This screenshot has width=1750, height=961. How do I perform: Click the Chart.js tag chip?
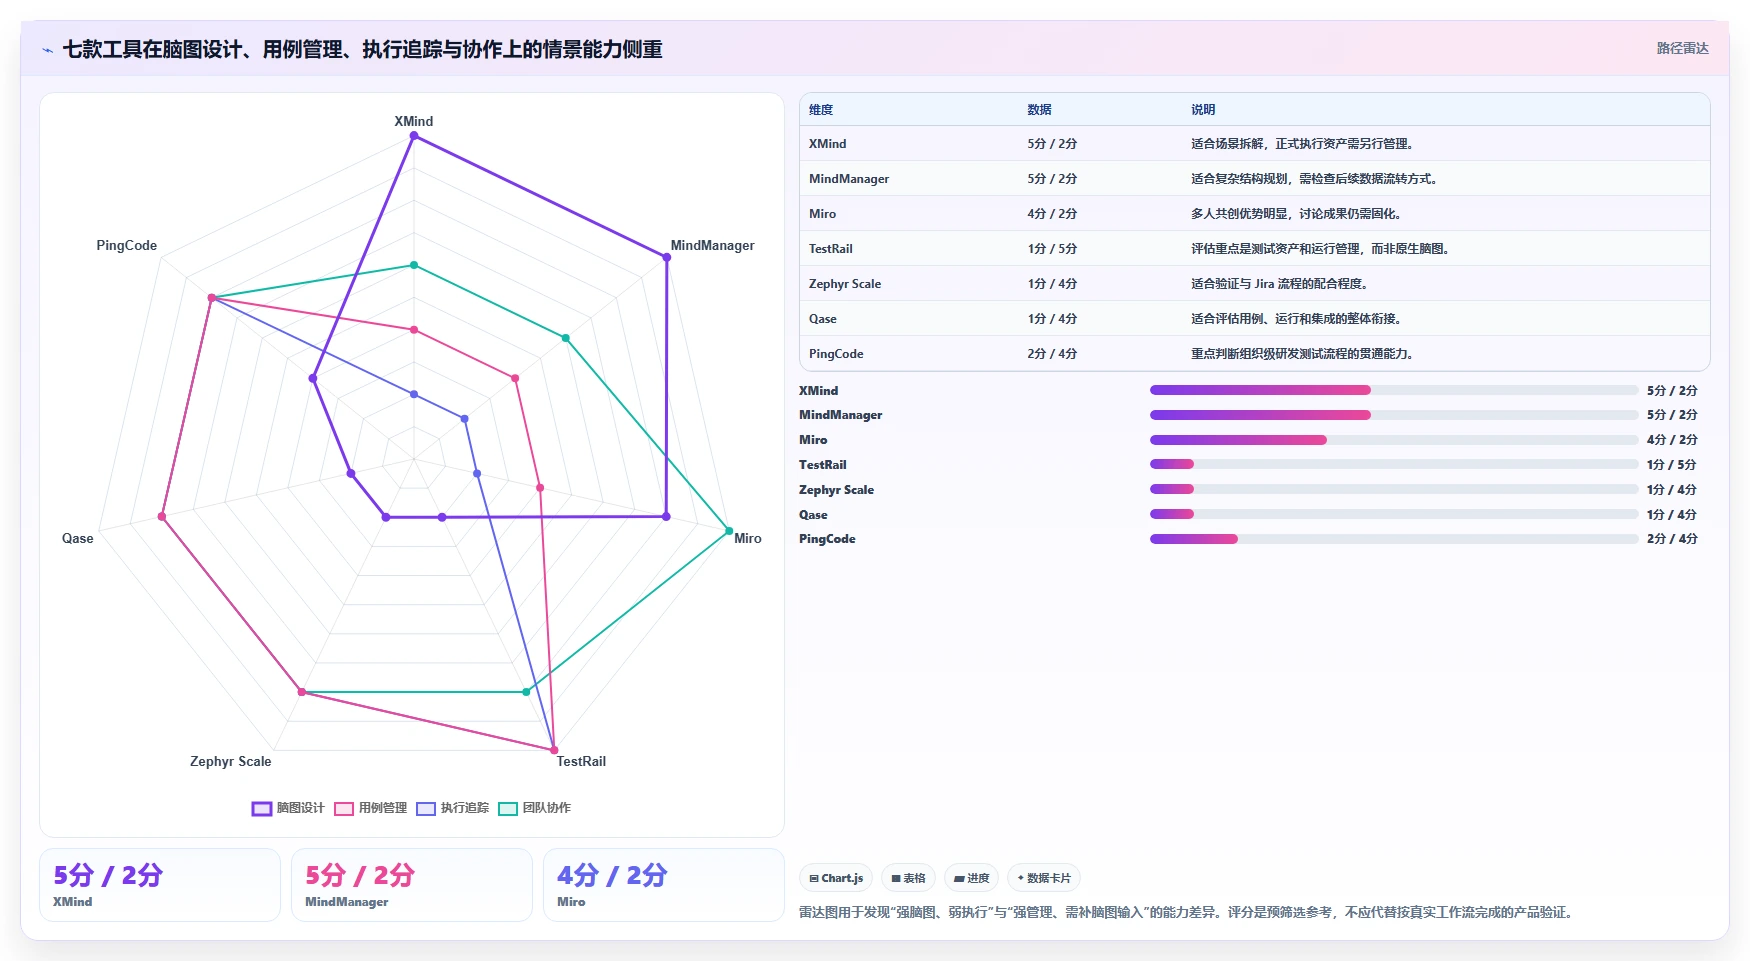click(836, 878)
